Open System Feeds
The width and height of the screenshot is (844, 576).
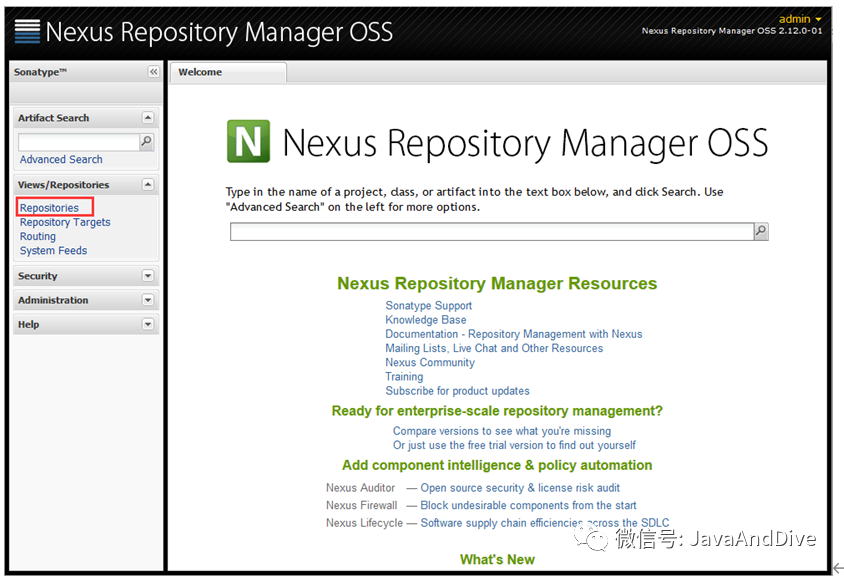[x=53, y=251]
